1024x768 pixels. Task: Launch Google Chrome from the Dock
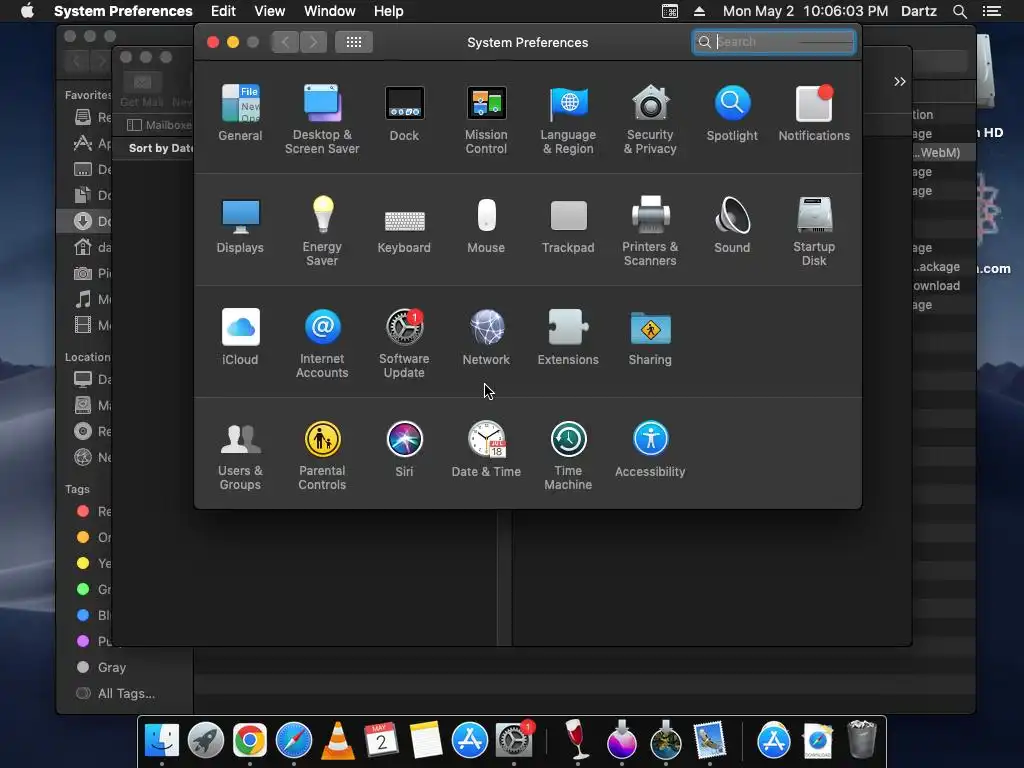click(249, 741)
